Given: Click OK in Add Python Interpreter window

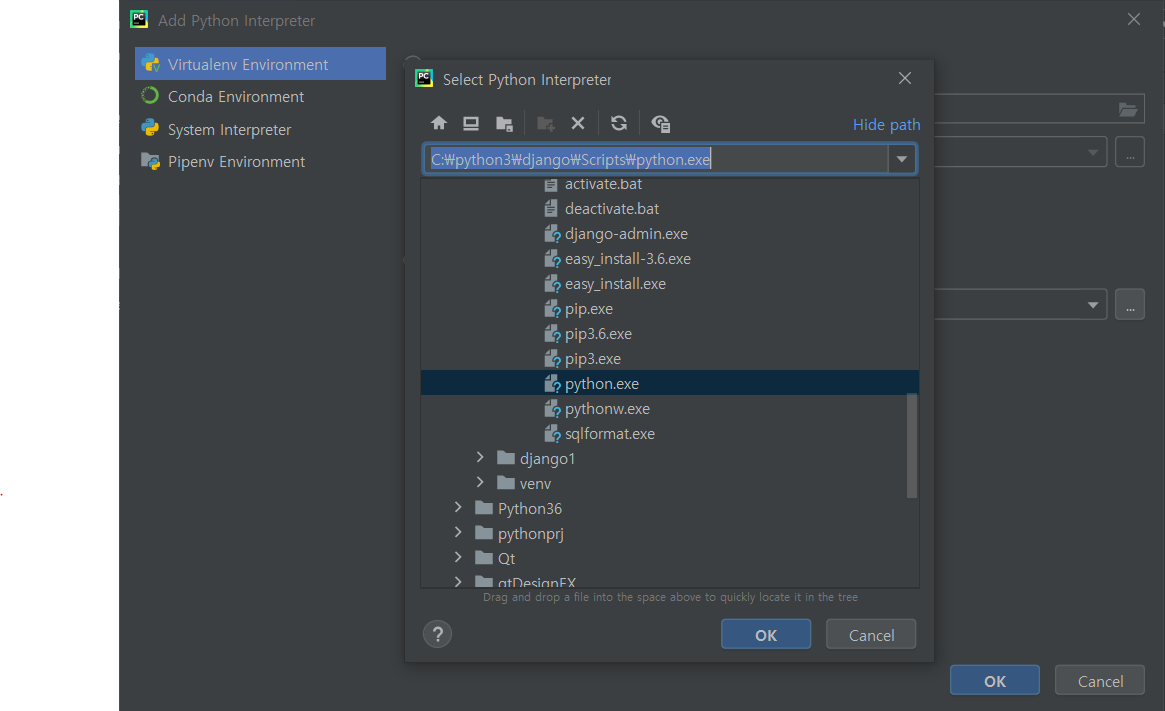Looking at the screenshot, I should coord(995,681).
